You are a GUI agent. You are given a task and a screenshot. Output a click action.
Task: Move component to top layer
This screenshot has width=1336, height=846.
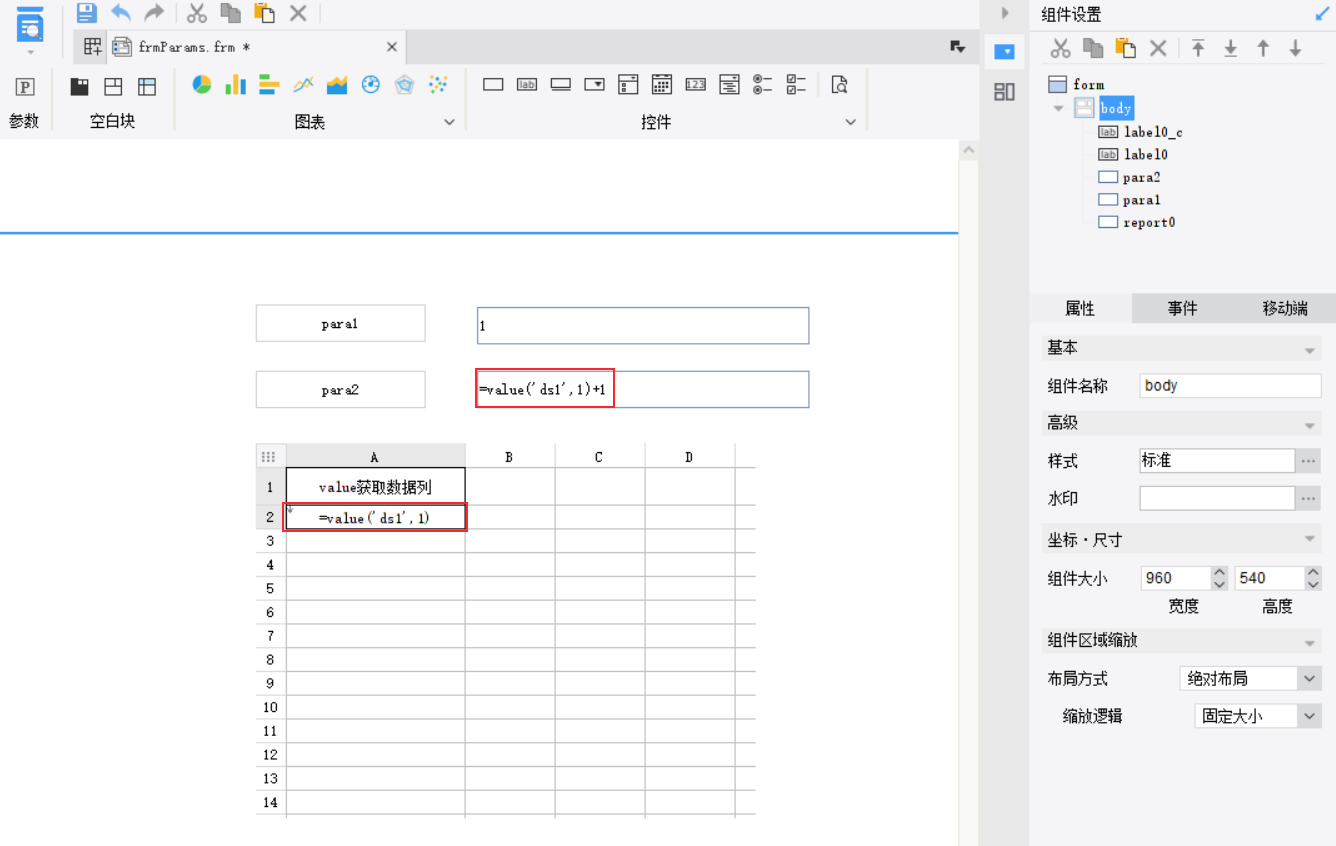1198,48
